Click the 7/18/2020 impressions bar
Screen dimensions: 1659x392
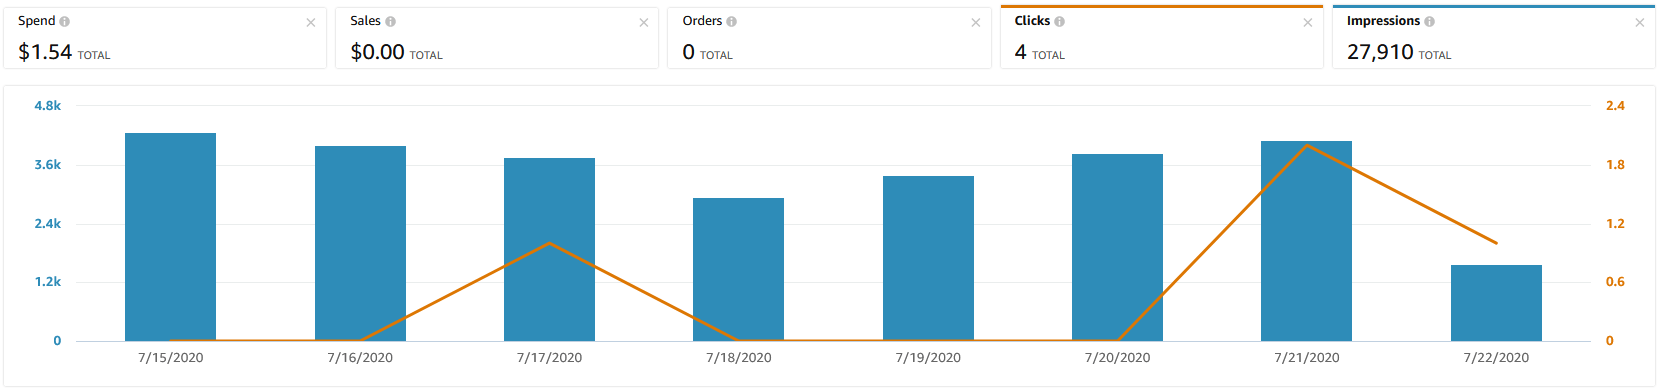738,270
